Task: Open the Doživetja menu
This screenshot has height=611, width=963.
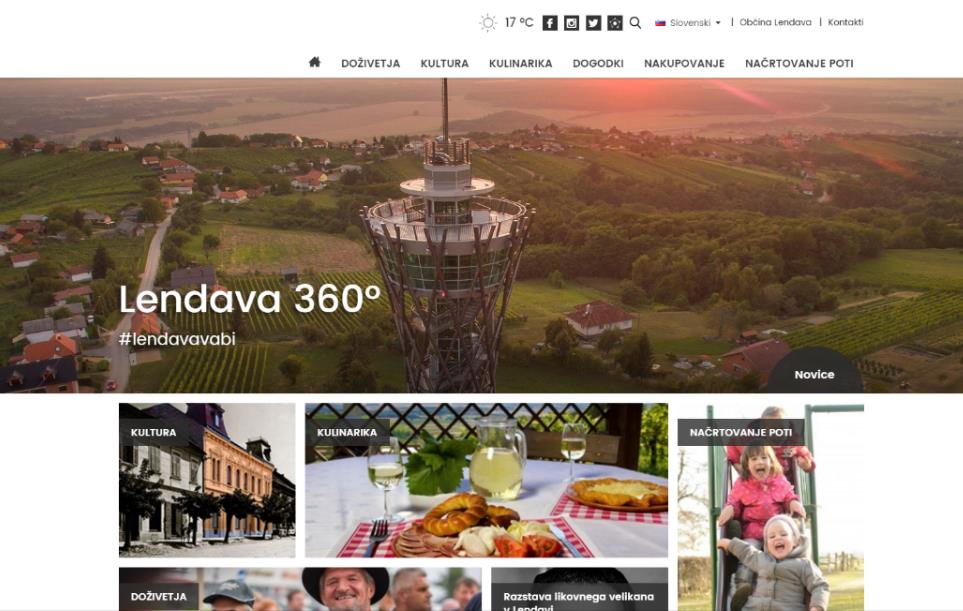Action: pos(370,63)
